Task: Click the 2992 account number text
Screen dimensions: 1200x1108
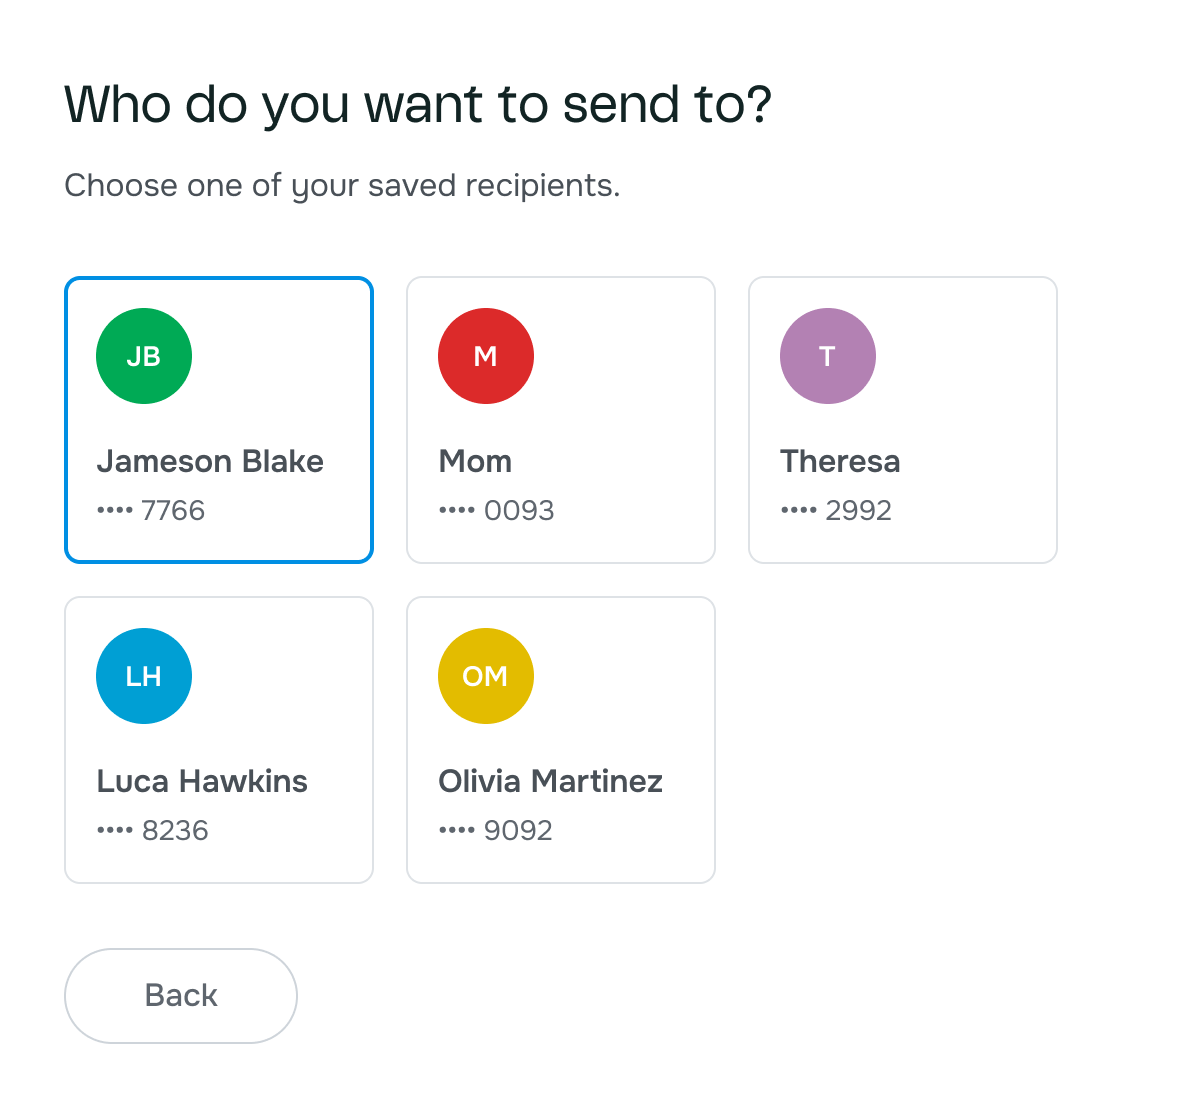Action: (x=837, y=510)
